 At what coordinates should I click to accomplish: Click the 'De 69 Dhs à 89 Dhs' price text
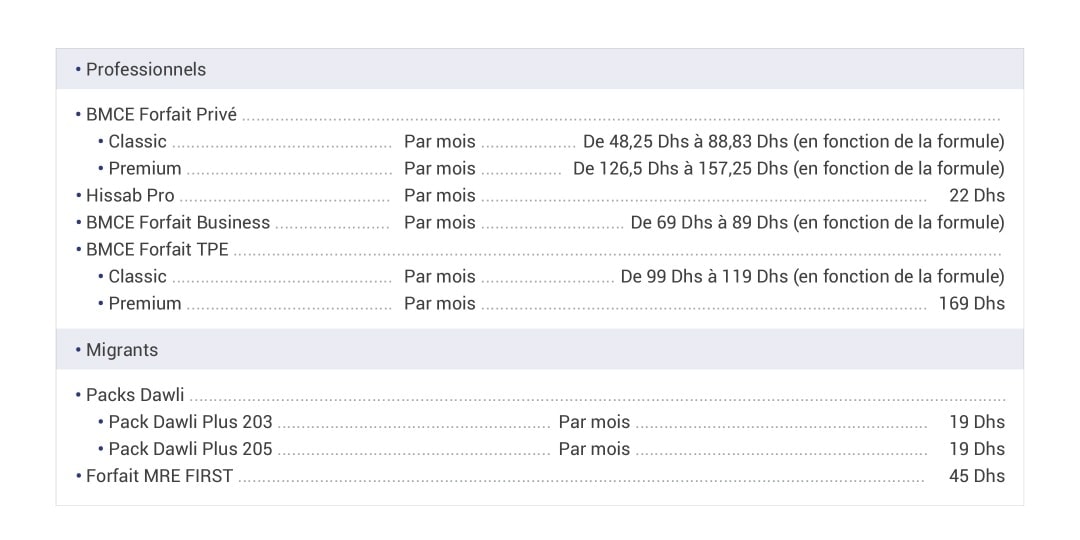pos(709,222)
